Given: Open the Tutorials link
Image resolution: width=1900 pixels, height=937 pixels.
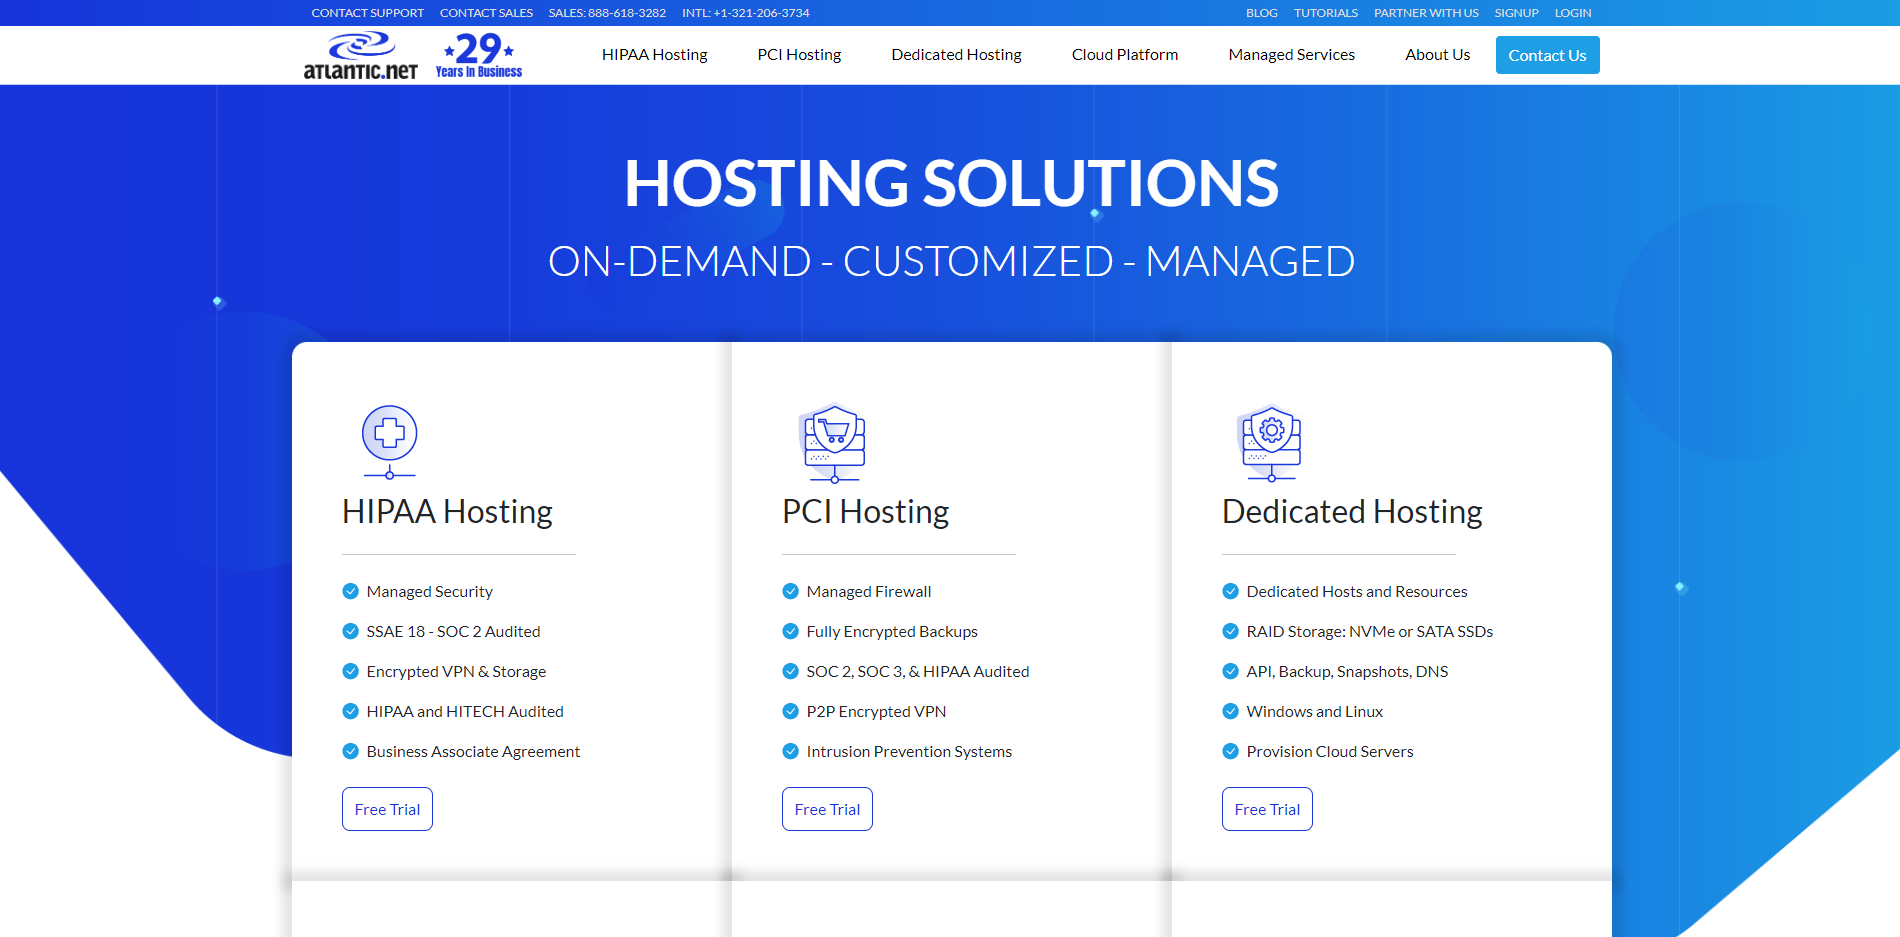Looking at the screenshot, I should pyautogui.click(x=1326, y=13).
